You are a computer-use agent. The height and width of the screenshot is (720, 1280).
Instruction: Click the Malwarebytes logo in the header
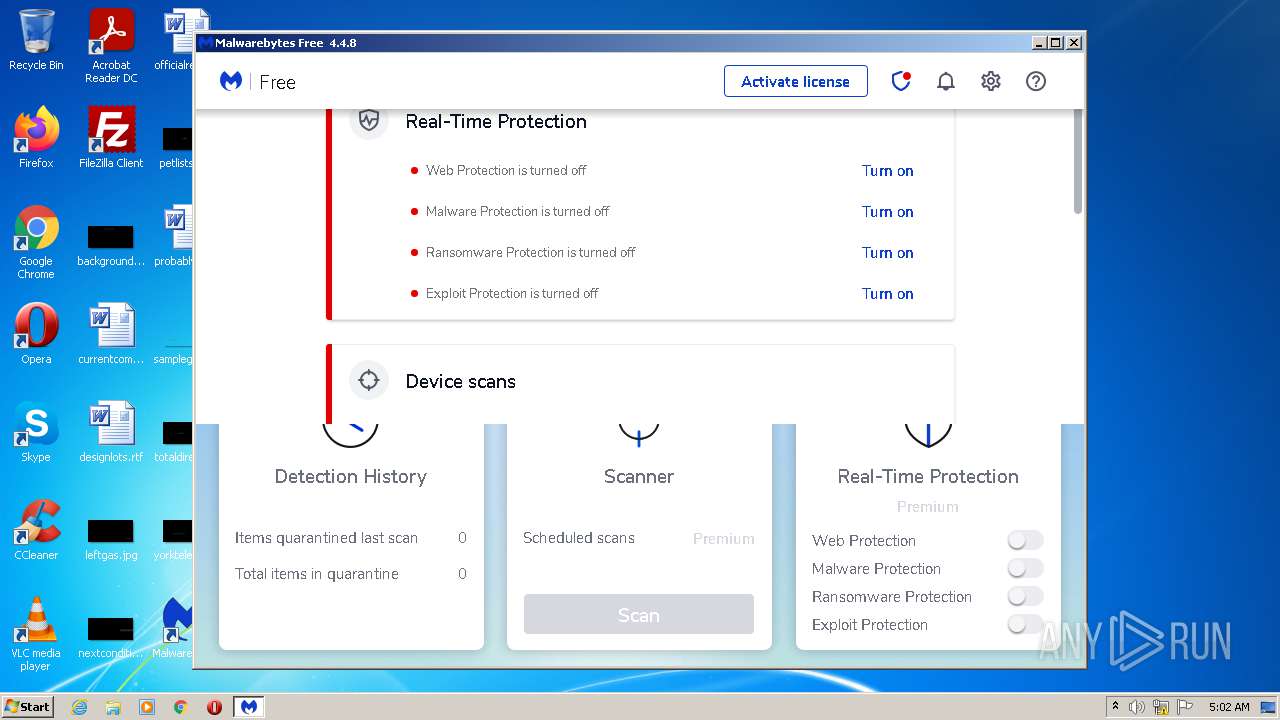(231, 81)
